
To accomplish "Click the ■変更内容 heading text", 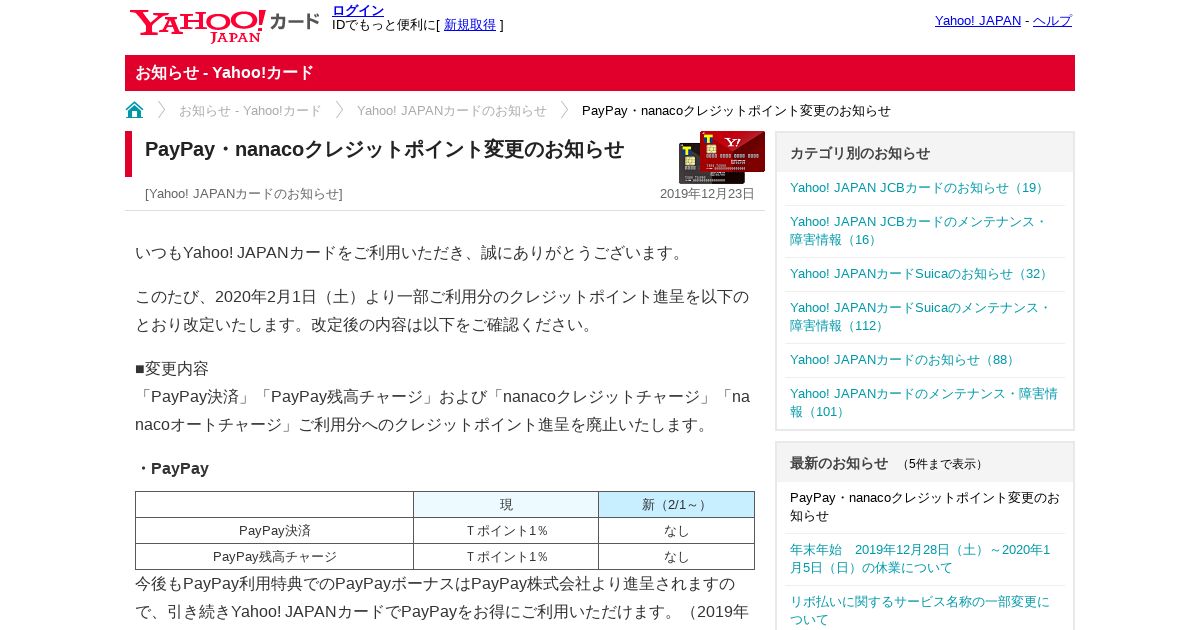I will pos(172,369).
